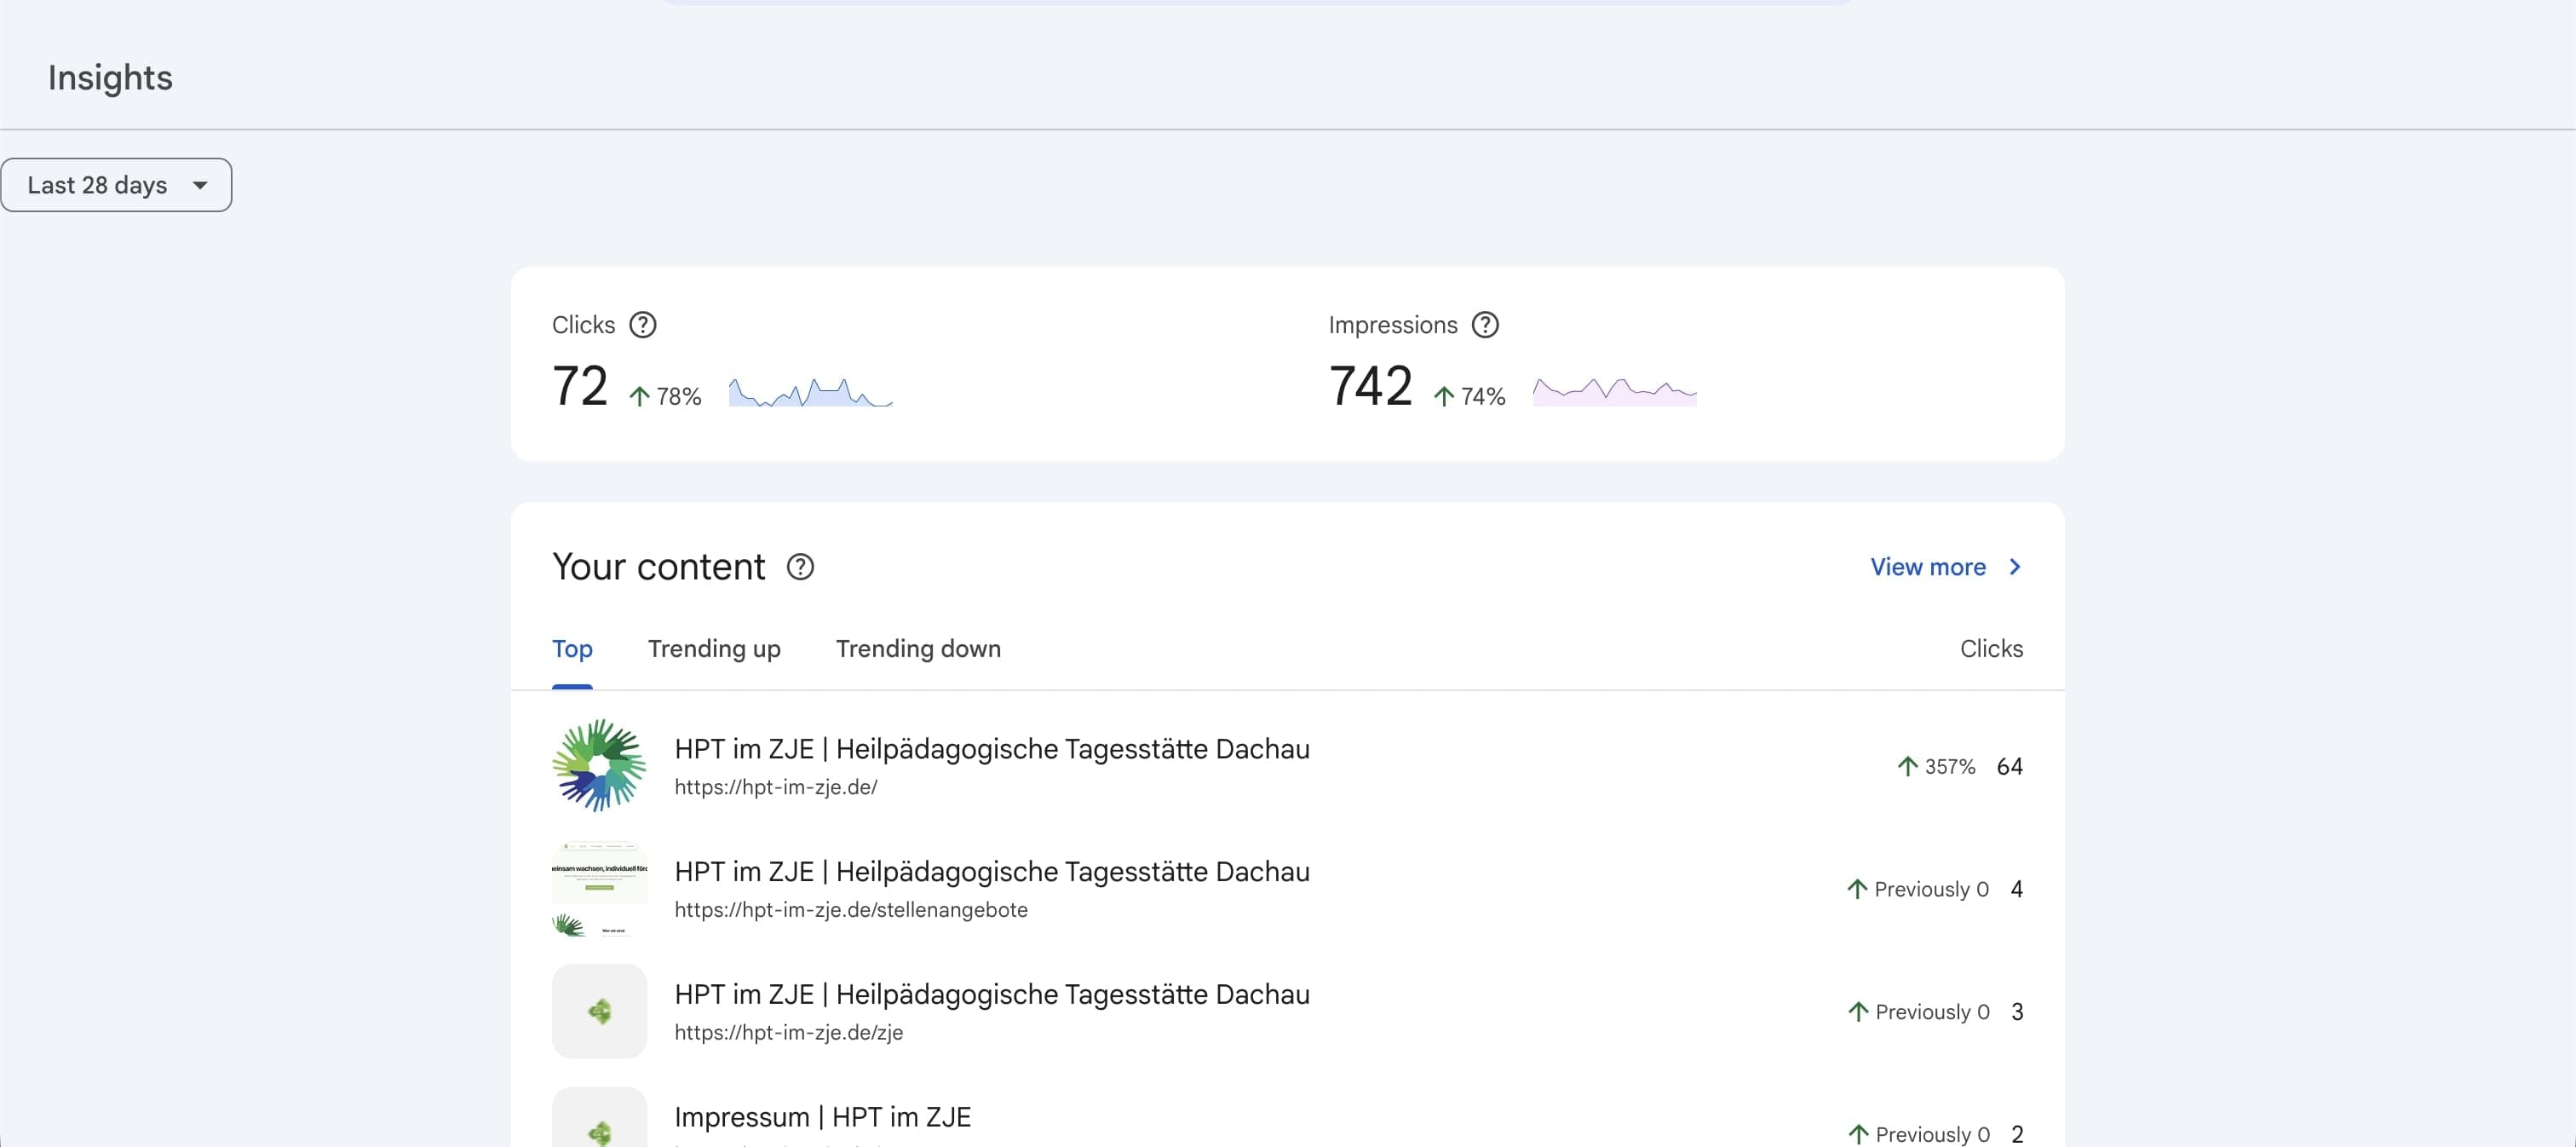This screenshot has width=2576, height=1147.
Task: Switch to the Trending up tab
Action: coord(714,648)
